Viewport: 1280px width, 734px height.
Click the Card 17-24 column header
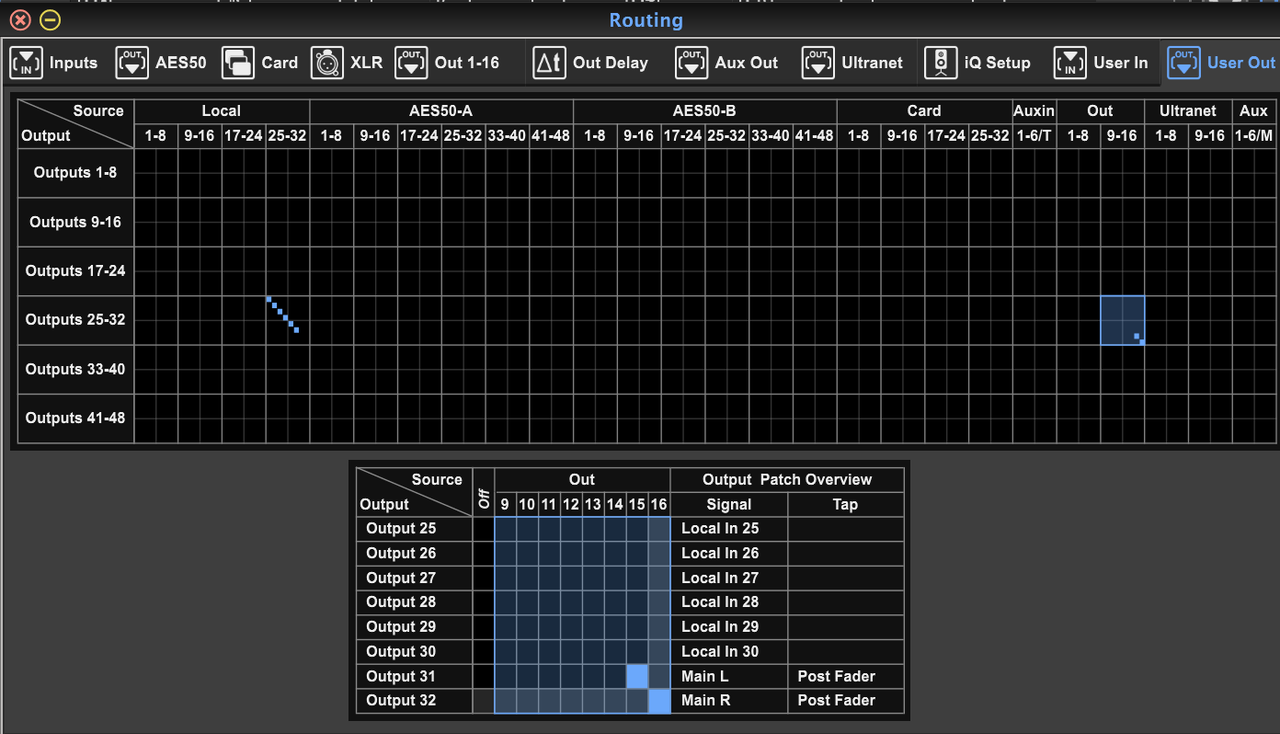[x=946, y=136]
